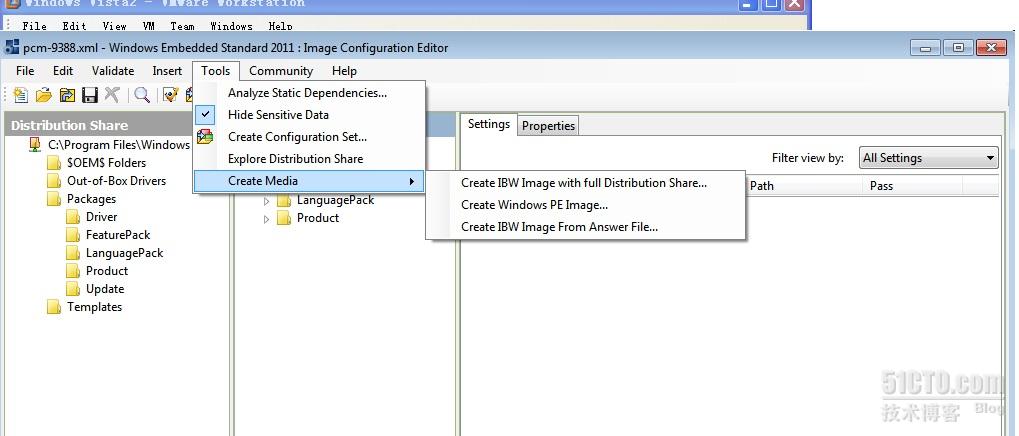Select LanguagePack in Distribution Share tree
Screen dimensions: 1019x436
click(x=124, y=253)
